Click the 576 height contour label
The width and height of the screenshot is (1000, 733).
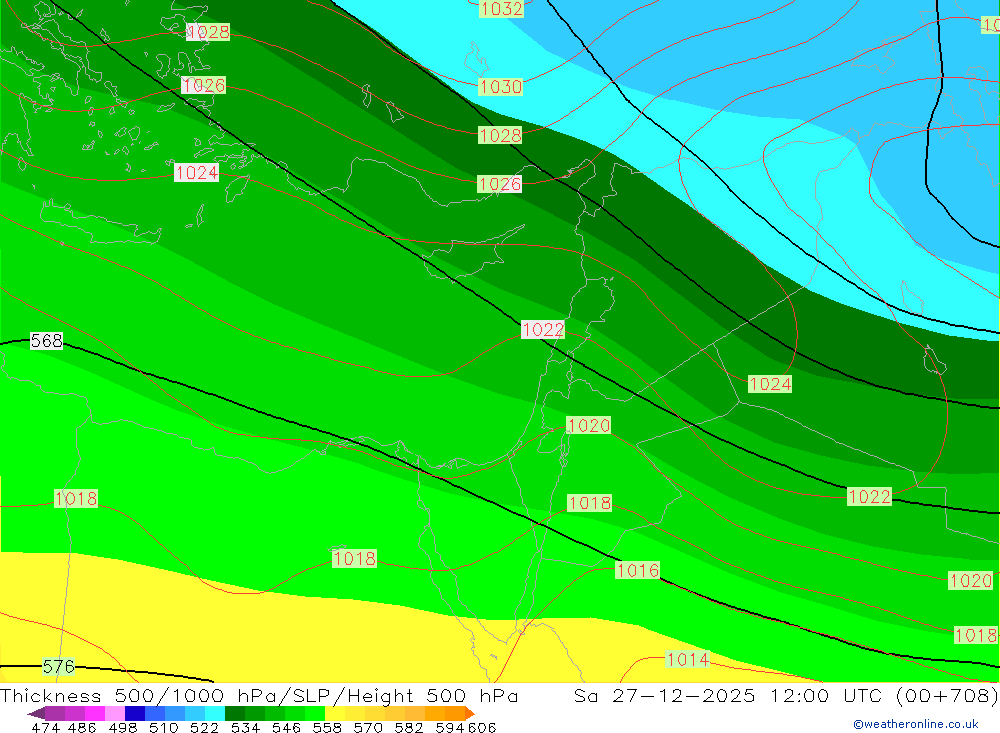pyautogui.click(x=59, y=667)
